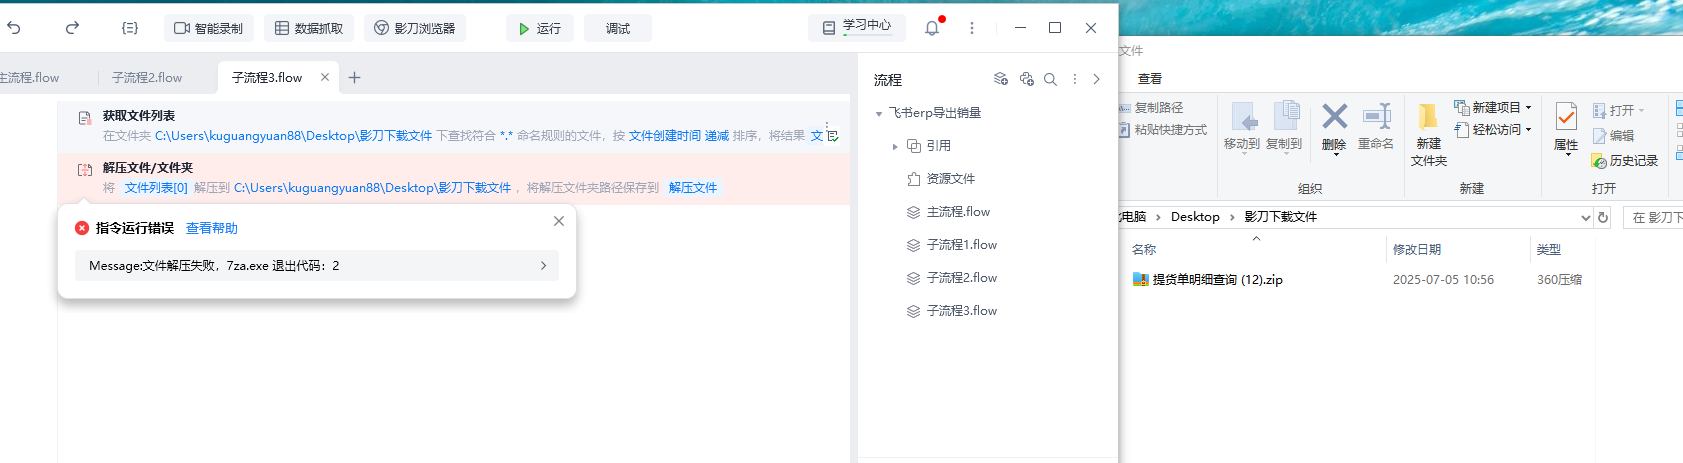Redo the last action

tap(72, 28)
